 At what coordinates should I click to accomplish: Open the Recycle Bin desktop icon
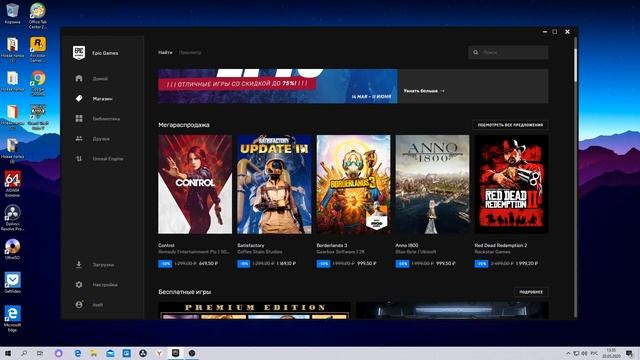pyautogui.click(x=12, y=13)
